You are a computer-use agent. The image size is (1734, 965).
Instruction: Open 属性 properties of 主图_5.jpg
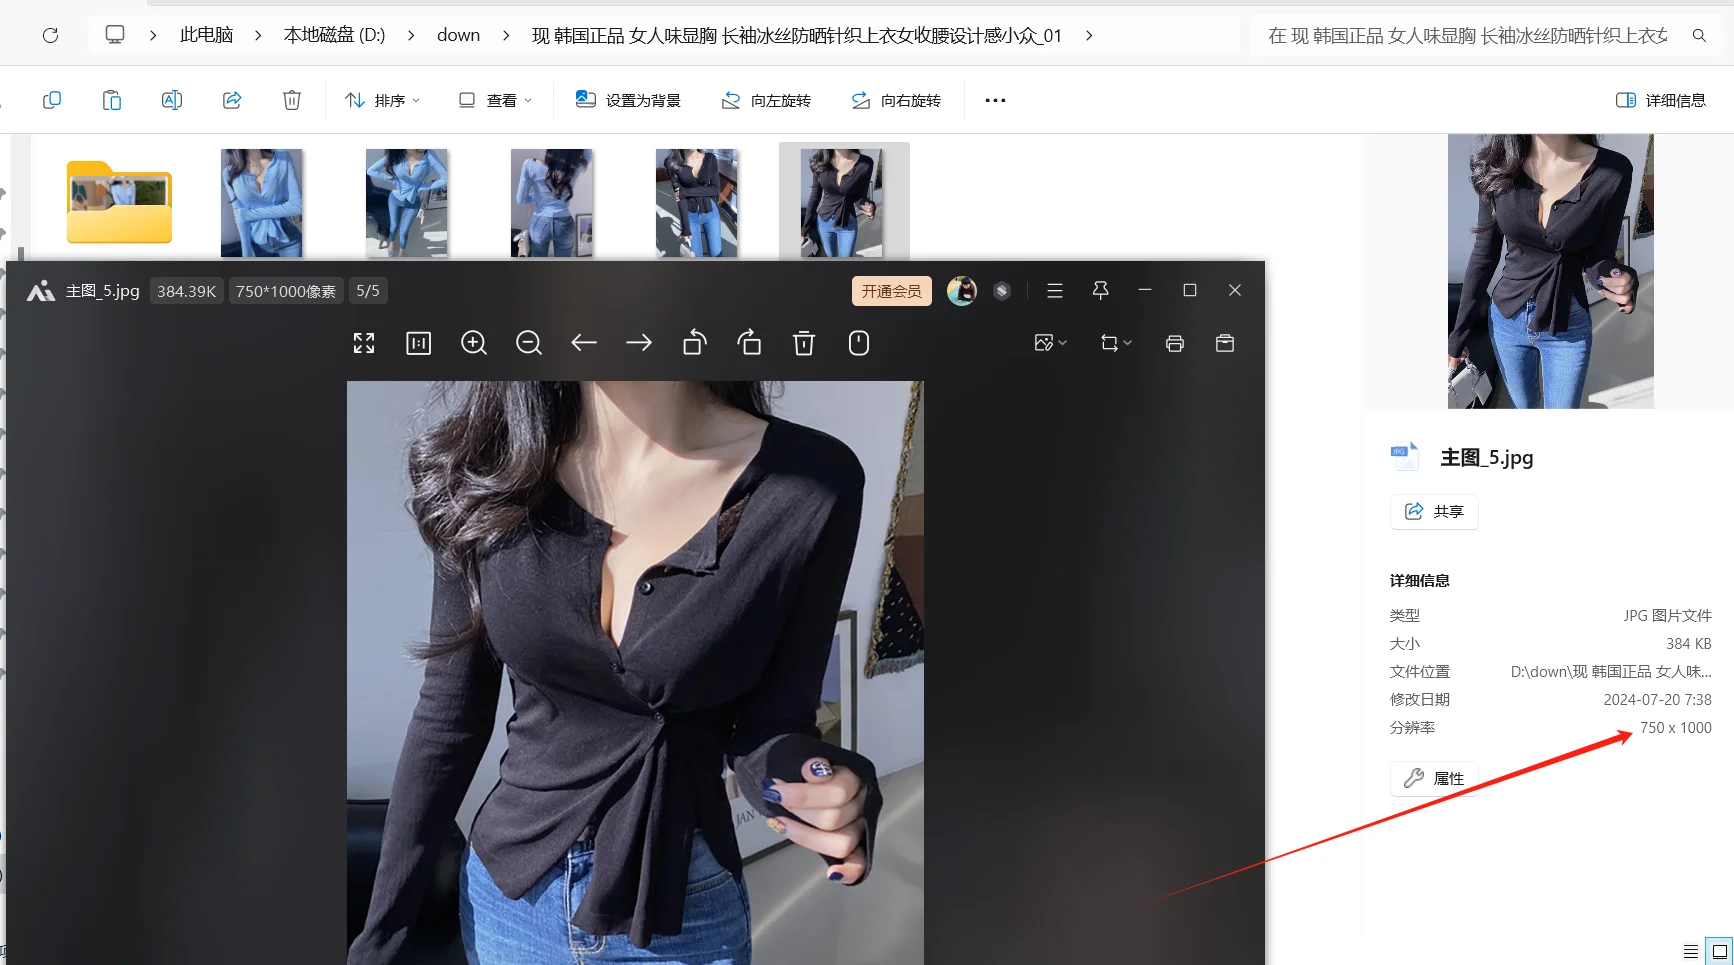1433,778
